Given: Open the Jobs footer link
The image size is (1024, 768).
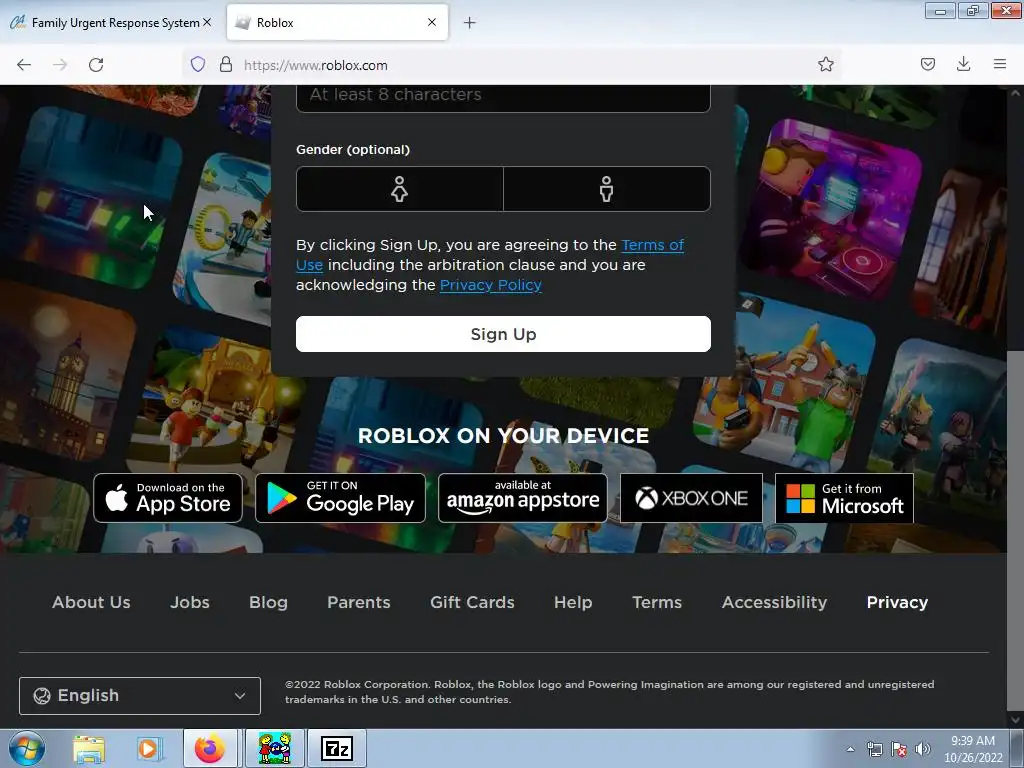Looking at the screenshot, I should [x=189, y=602].
